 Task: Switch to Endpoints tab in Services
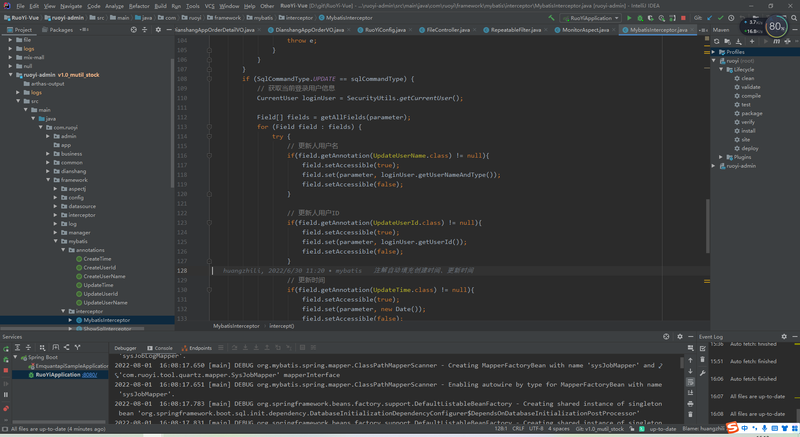click(x=196, y=348)
